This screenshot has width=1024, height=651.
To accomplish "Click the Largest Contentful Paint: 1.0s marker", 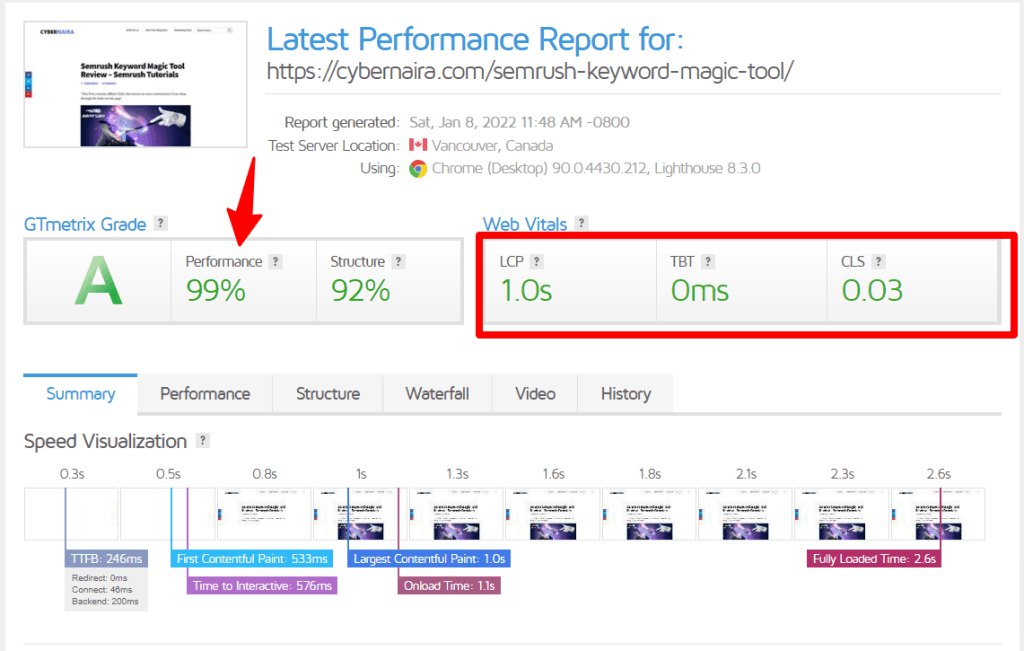I will tap(429, 559).
